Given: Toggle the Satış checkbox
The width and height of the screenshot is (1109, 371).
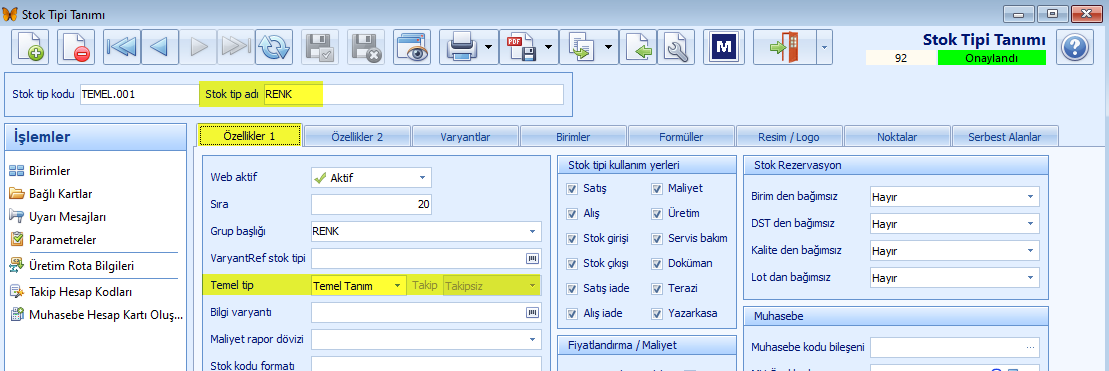Looking at the screenshot, I should click(571, 189).
